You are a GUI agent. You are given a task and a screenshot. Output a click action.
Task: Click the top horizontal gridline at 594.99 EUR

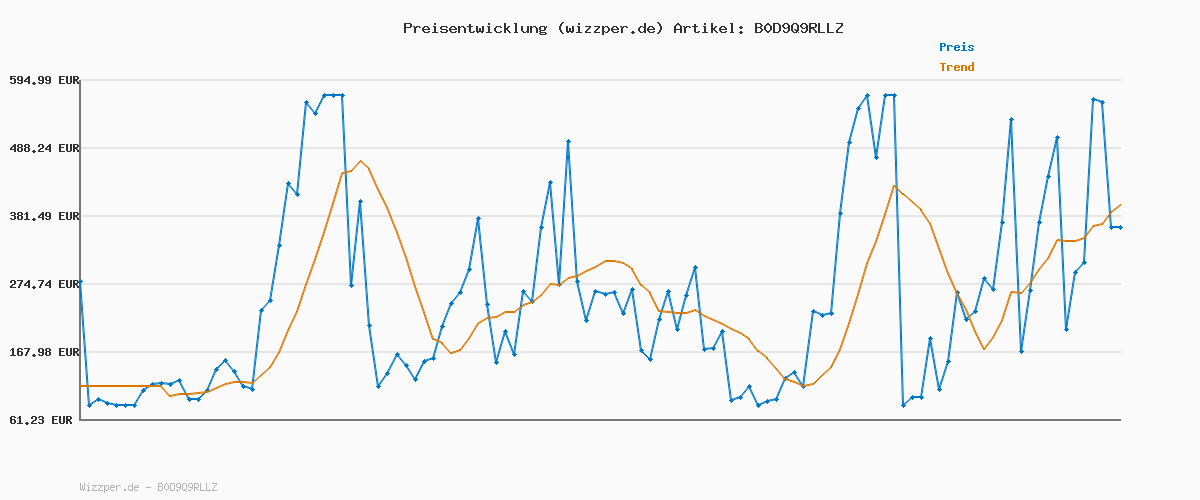click(600, 80)
